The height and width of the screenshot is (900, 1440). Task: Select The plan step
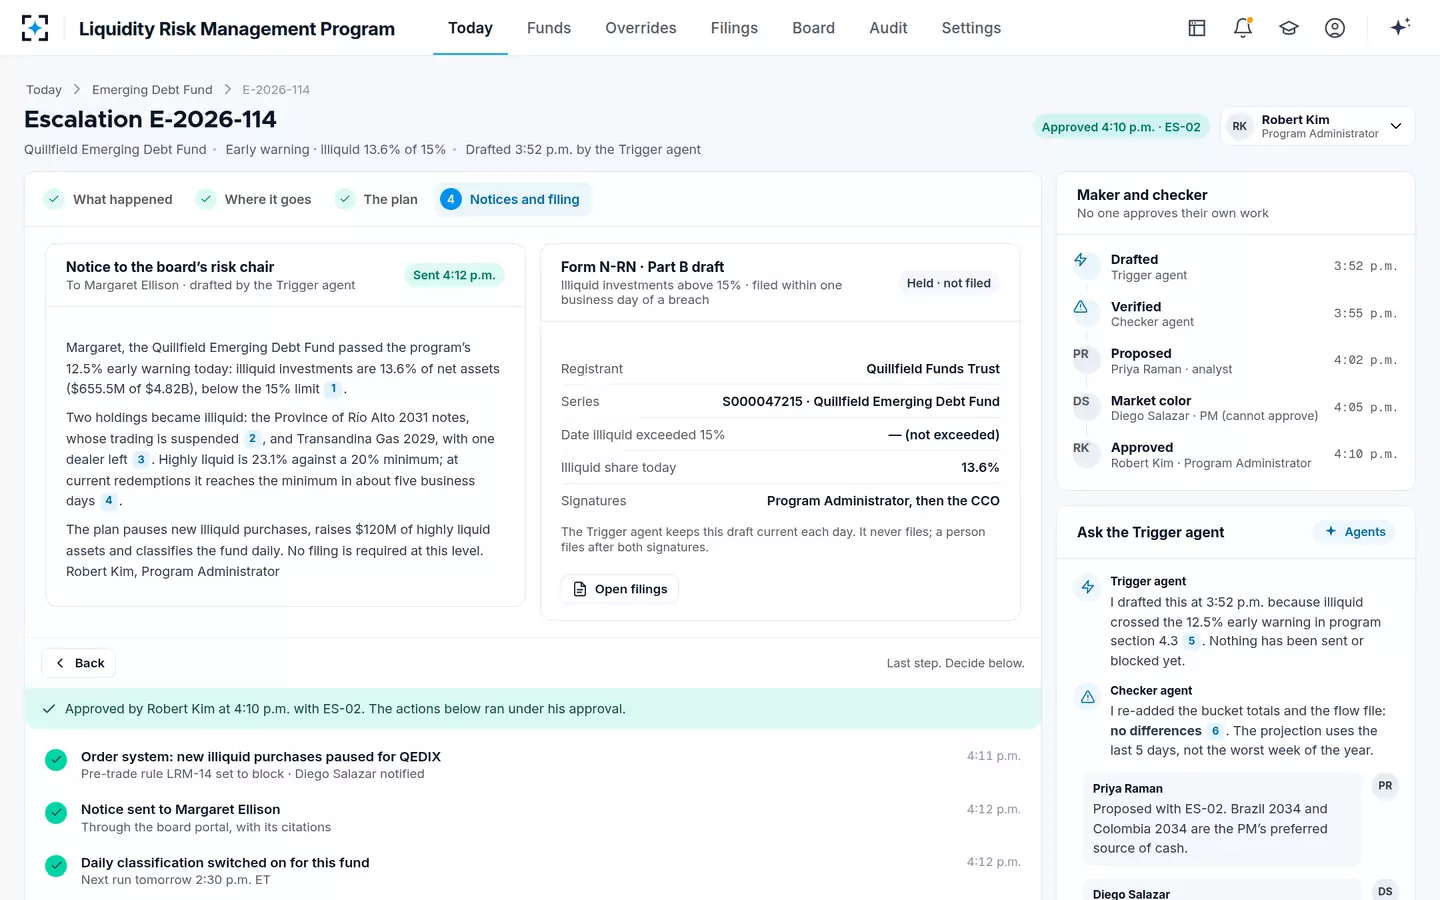[377, 199]
